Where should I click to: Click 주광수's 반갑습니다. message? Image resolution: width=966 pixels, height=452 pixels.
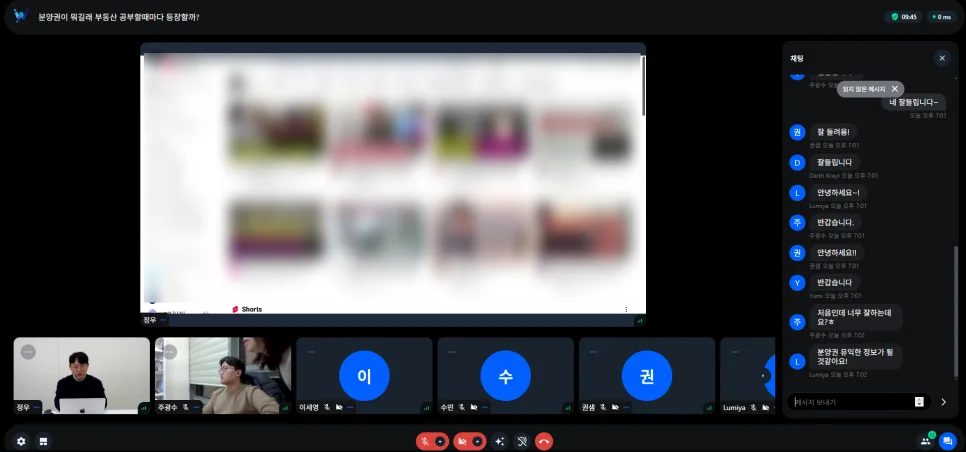click(x=835, y=222)
